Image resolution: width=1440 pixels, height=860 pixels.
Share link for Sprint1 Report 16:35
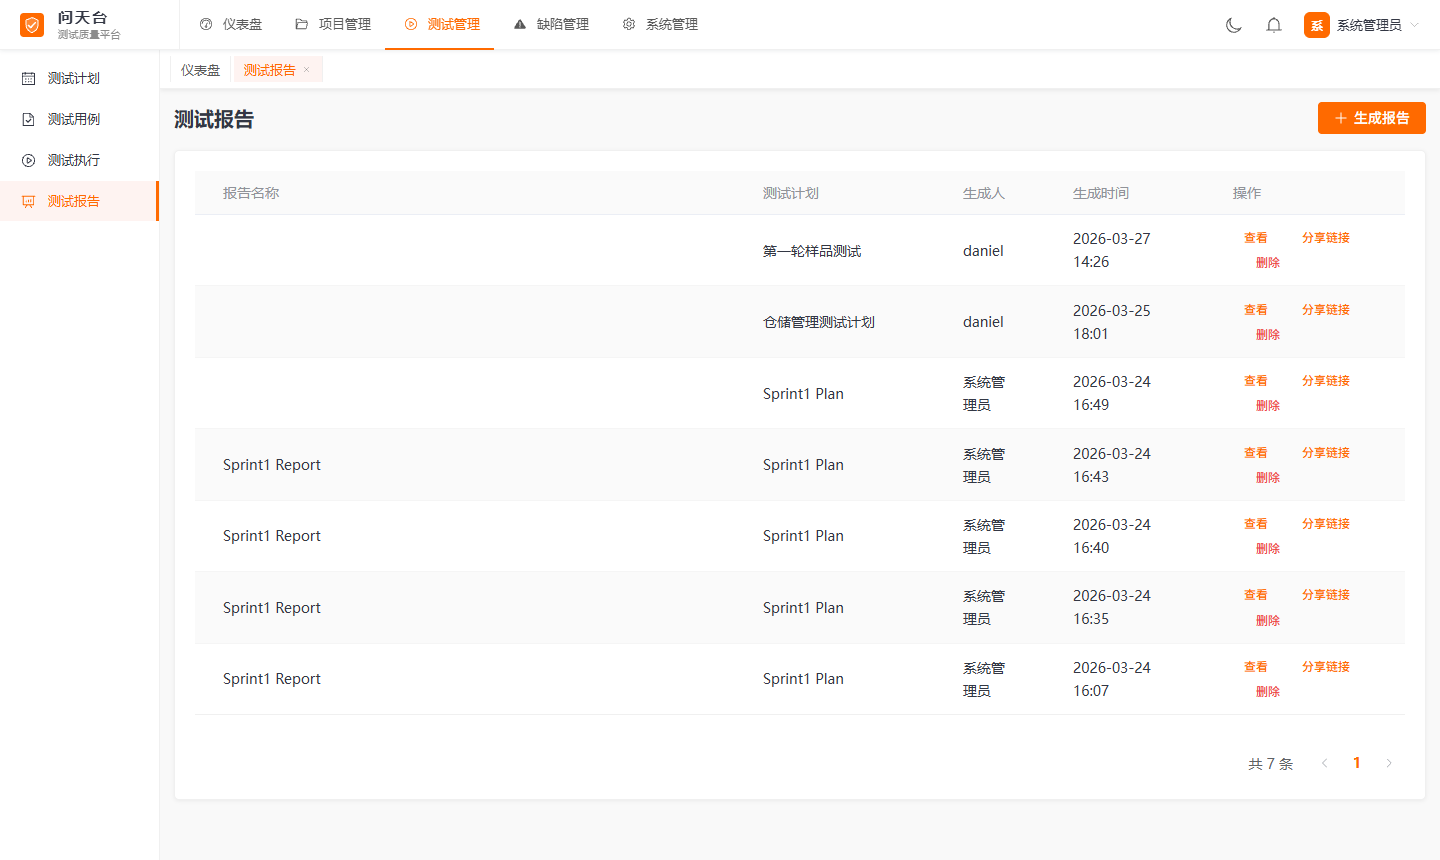click(1326, 595)
